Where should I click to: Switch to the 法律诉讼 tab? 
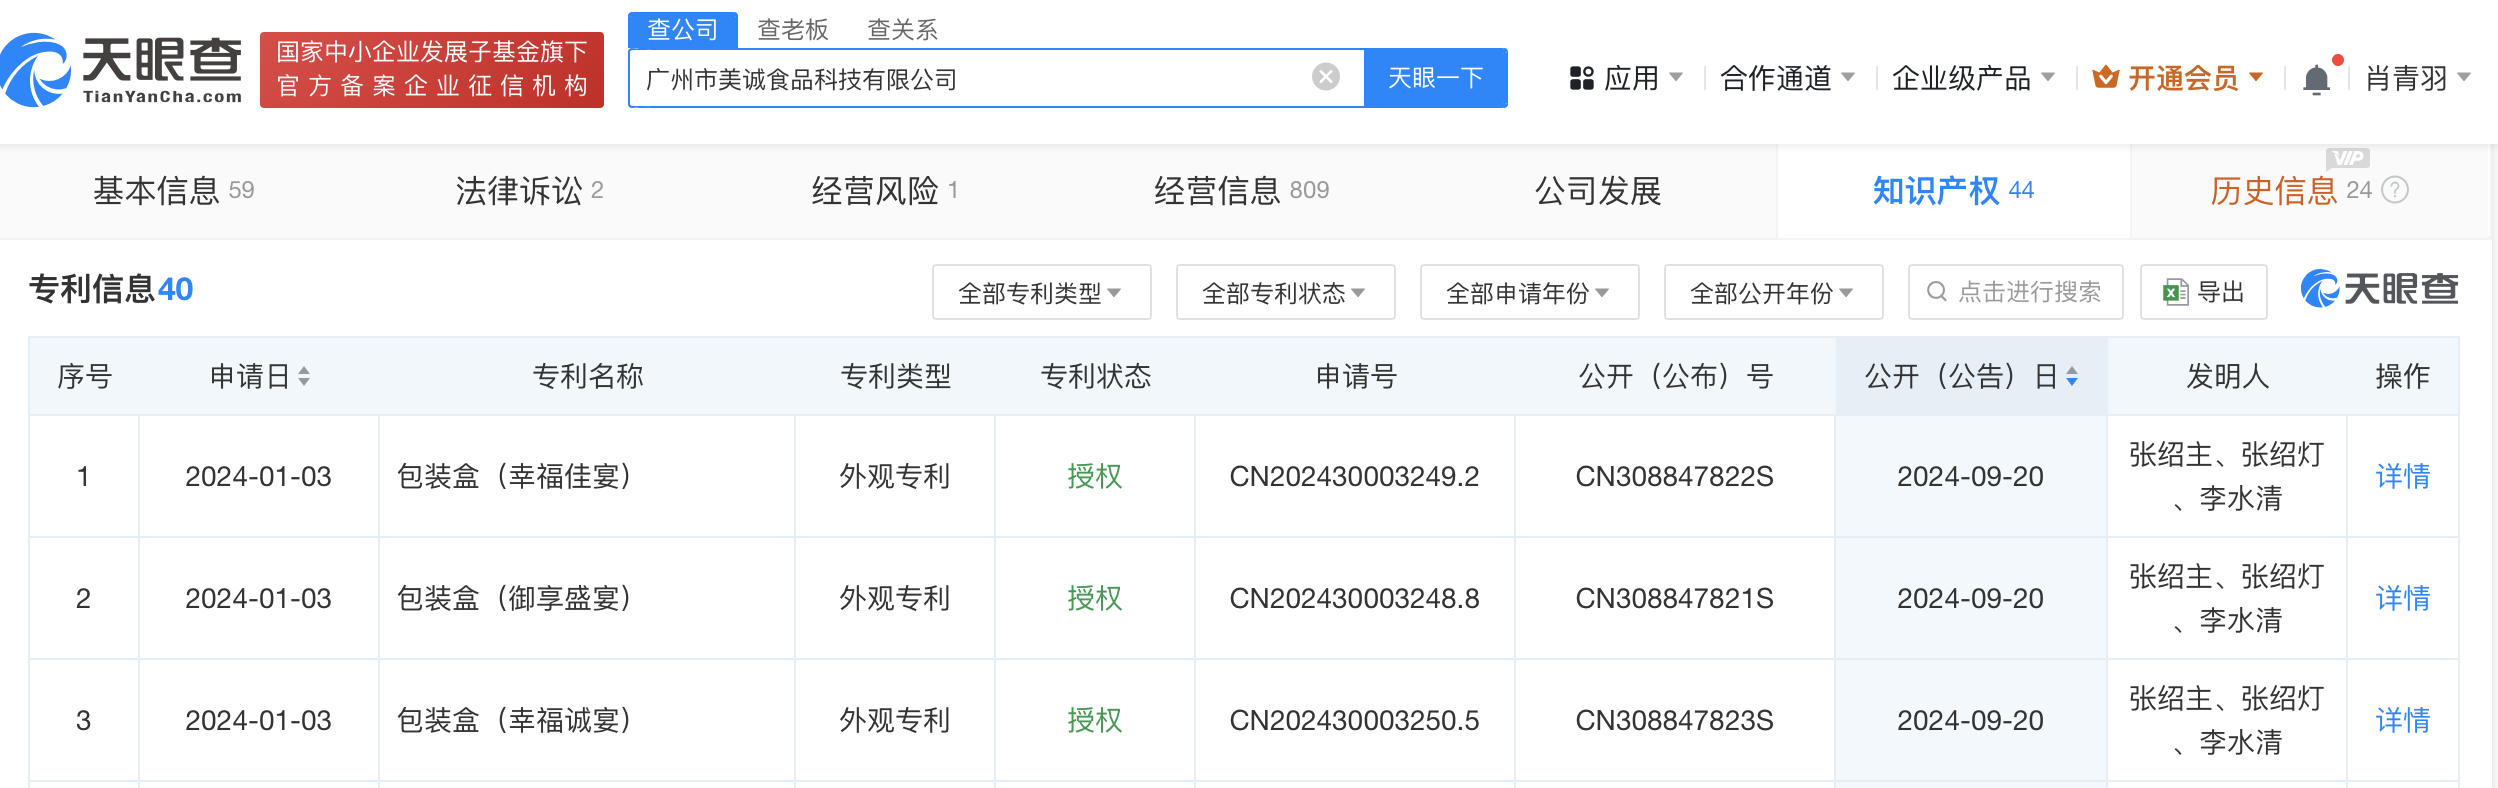[528, 190]
